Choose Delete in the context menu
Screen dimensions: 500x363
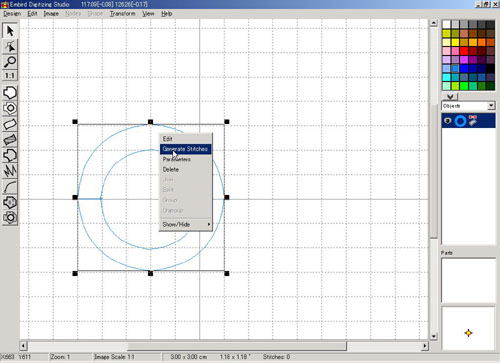[x=186, y=169]
